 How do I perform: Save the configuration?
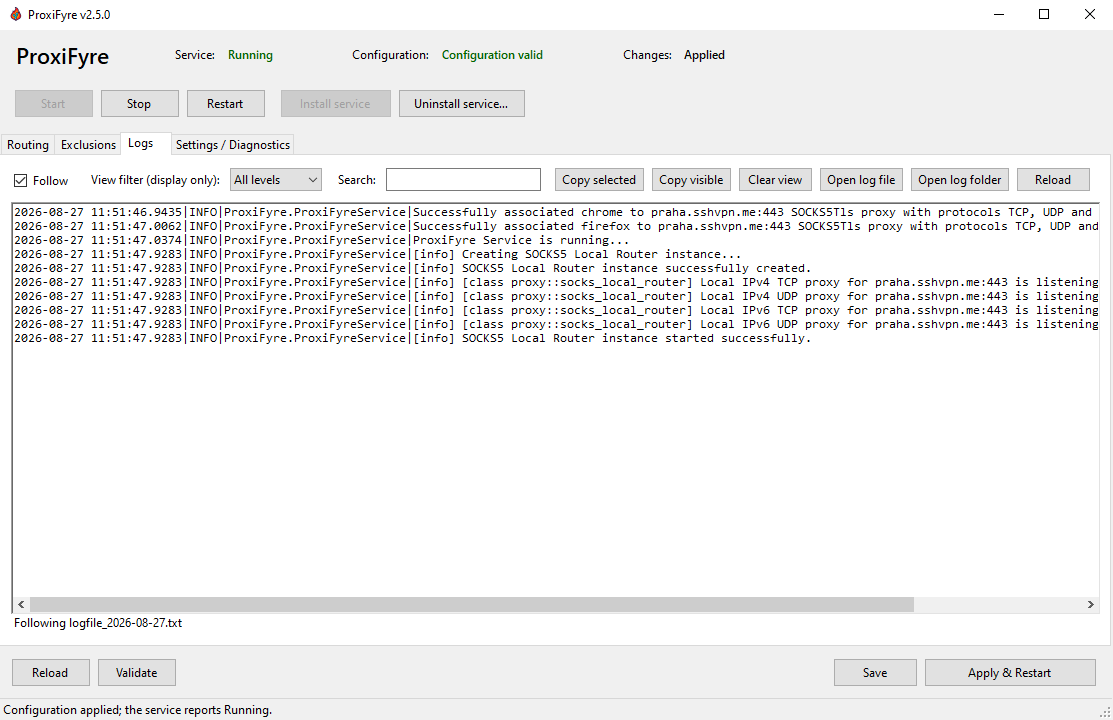[874, 672]
